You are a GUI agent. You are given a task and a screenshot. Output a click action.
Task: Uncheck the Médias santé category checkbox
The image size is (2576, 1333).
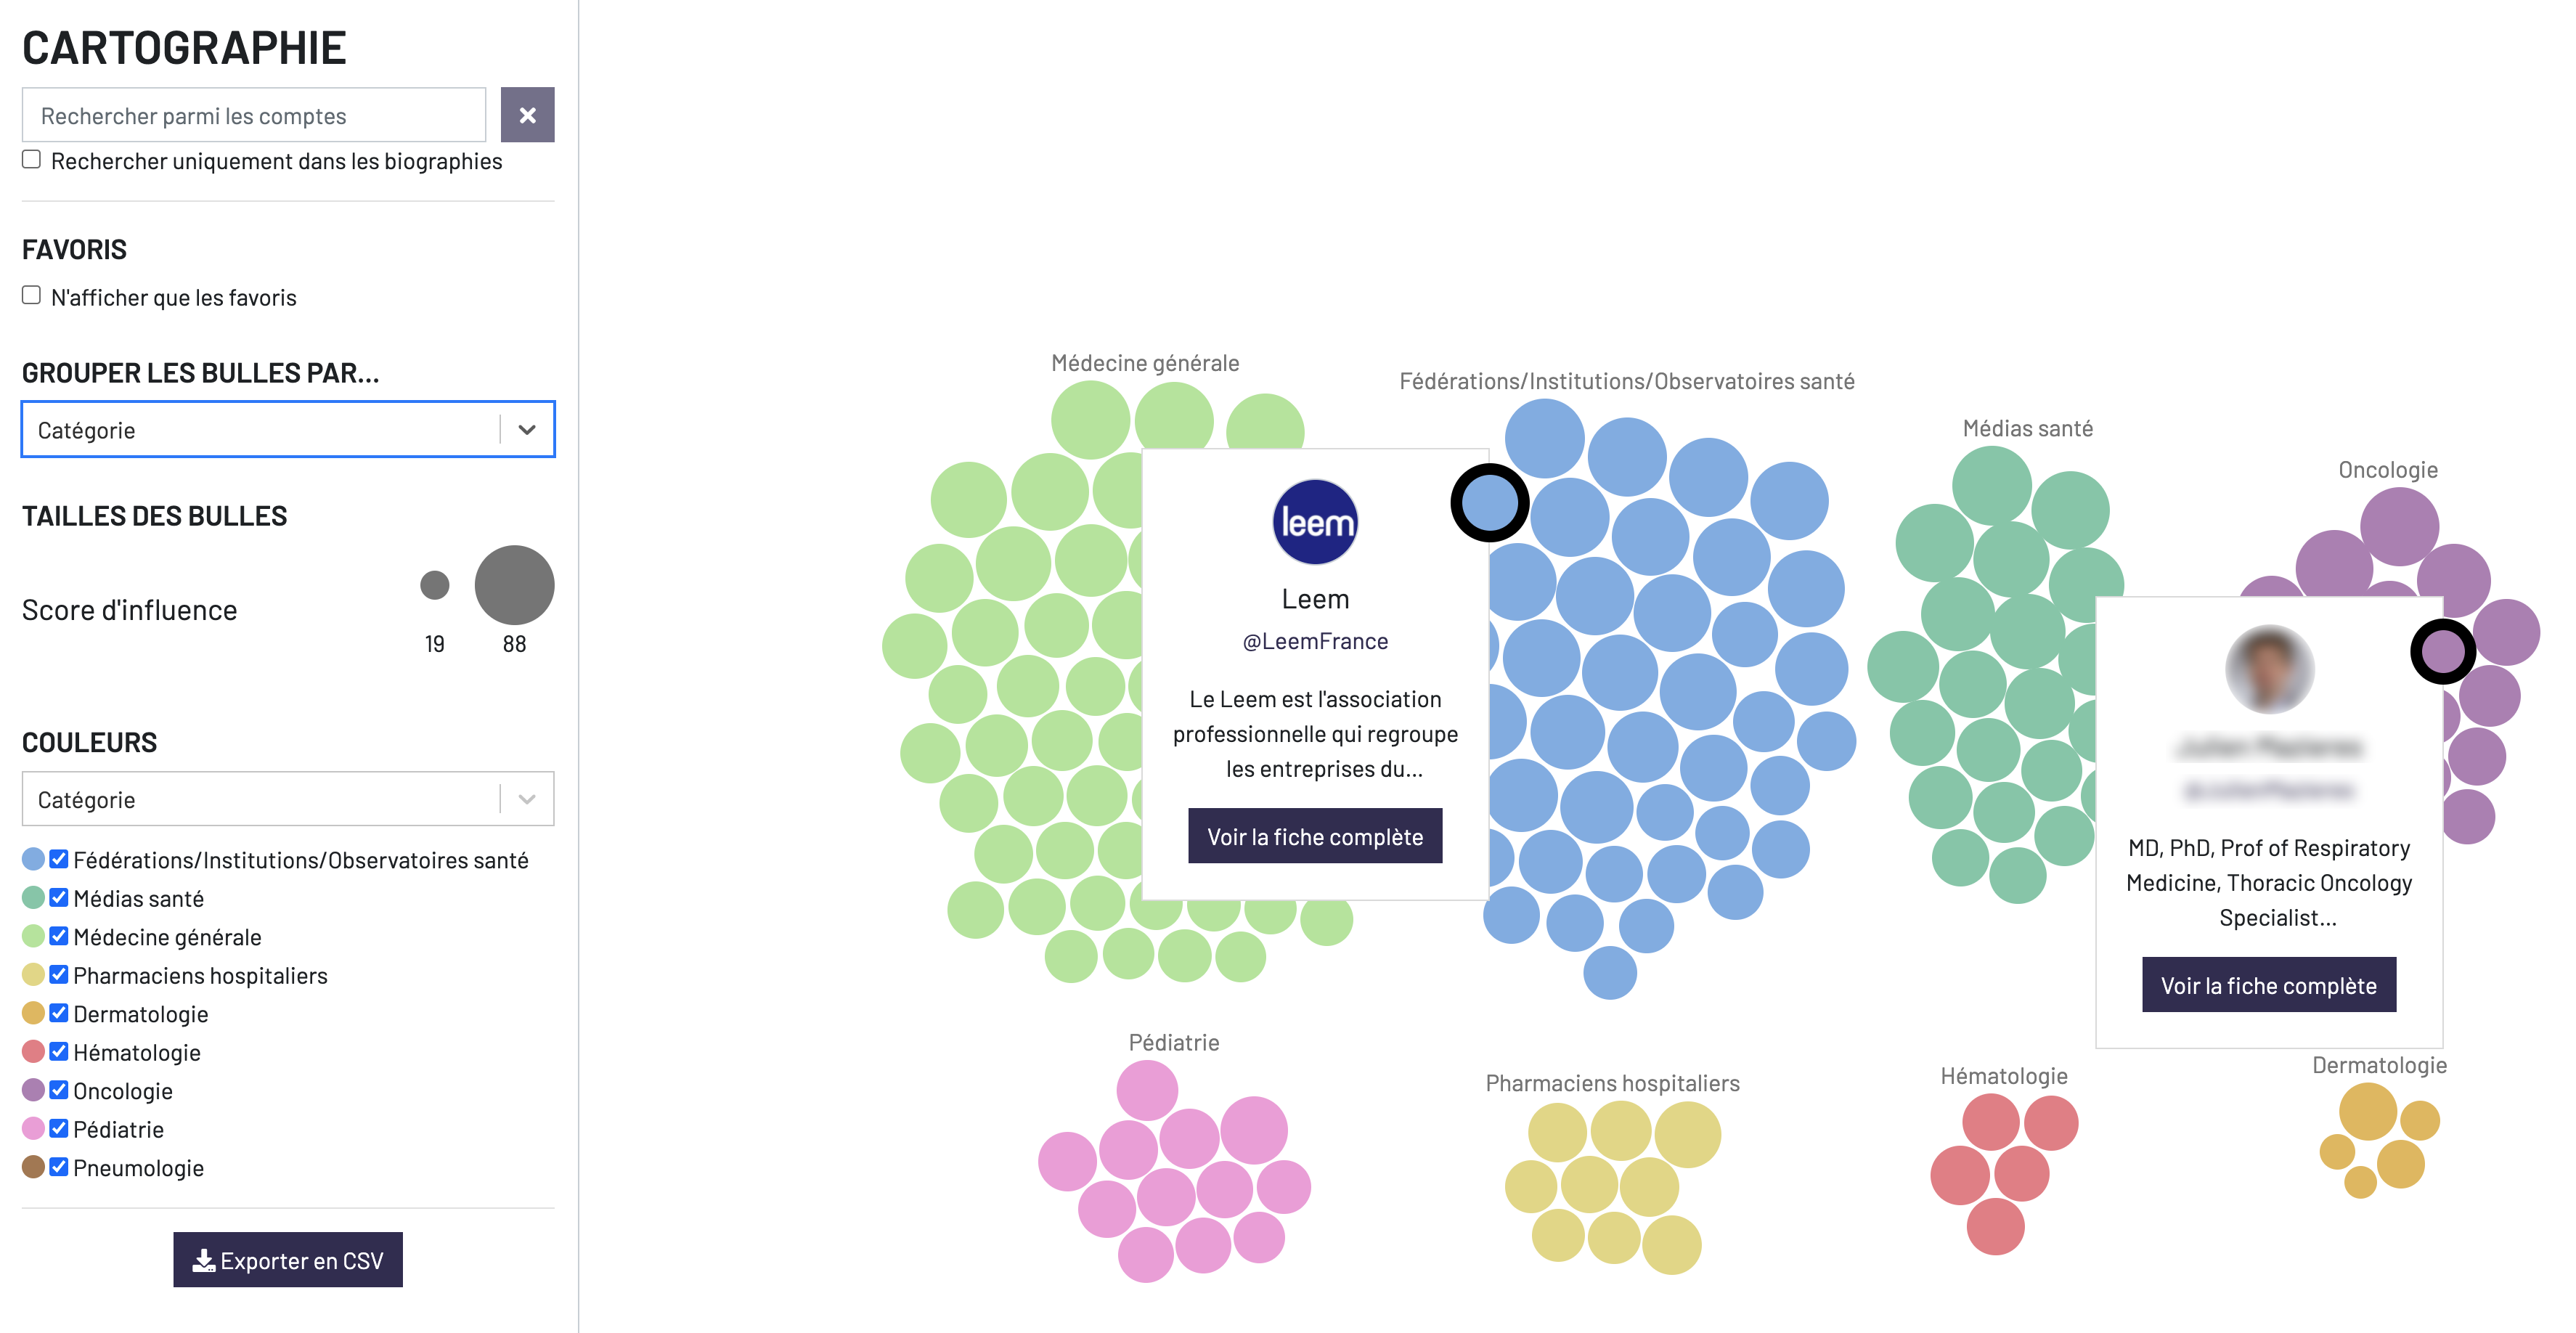pyautogui.click(x=59, y=898)
